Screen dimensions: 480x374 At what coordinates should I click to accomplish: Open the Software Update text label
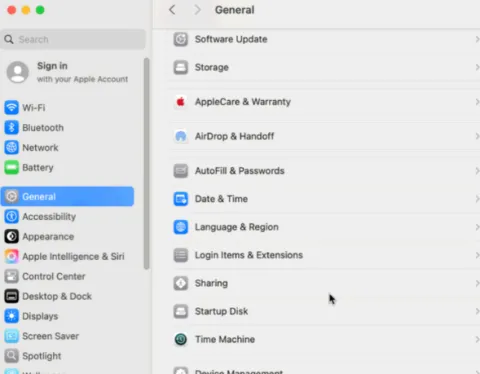click(231, 39)
